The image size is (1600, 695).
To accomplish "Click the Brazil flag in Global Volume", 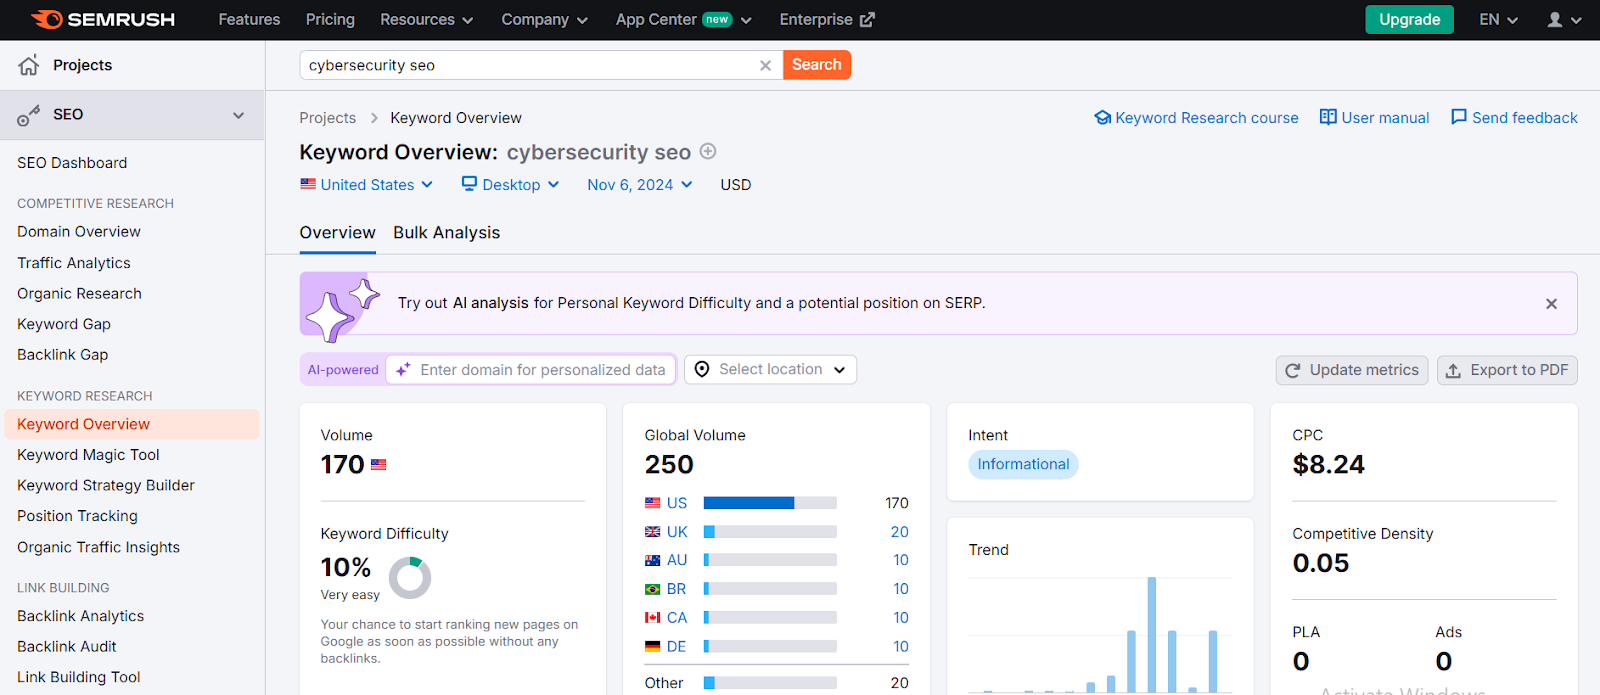I will tap(652, 589).
